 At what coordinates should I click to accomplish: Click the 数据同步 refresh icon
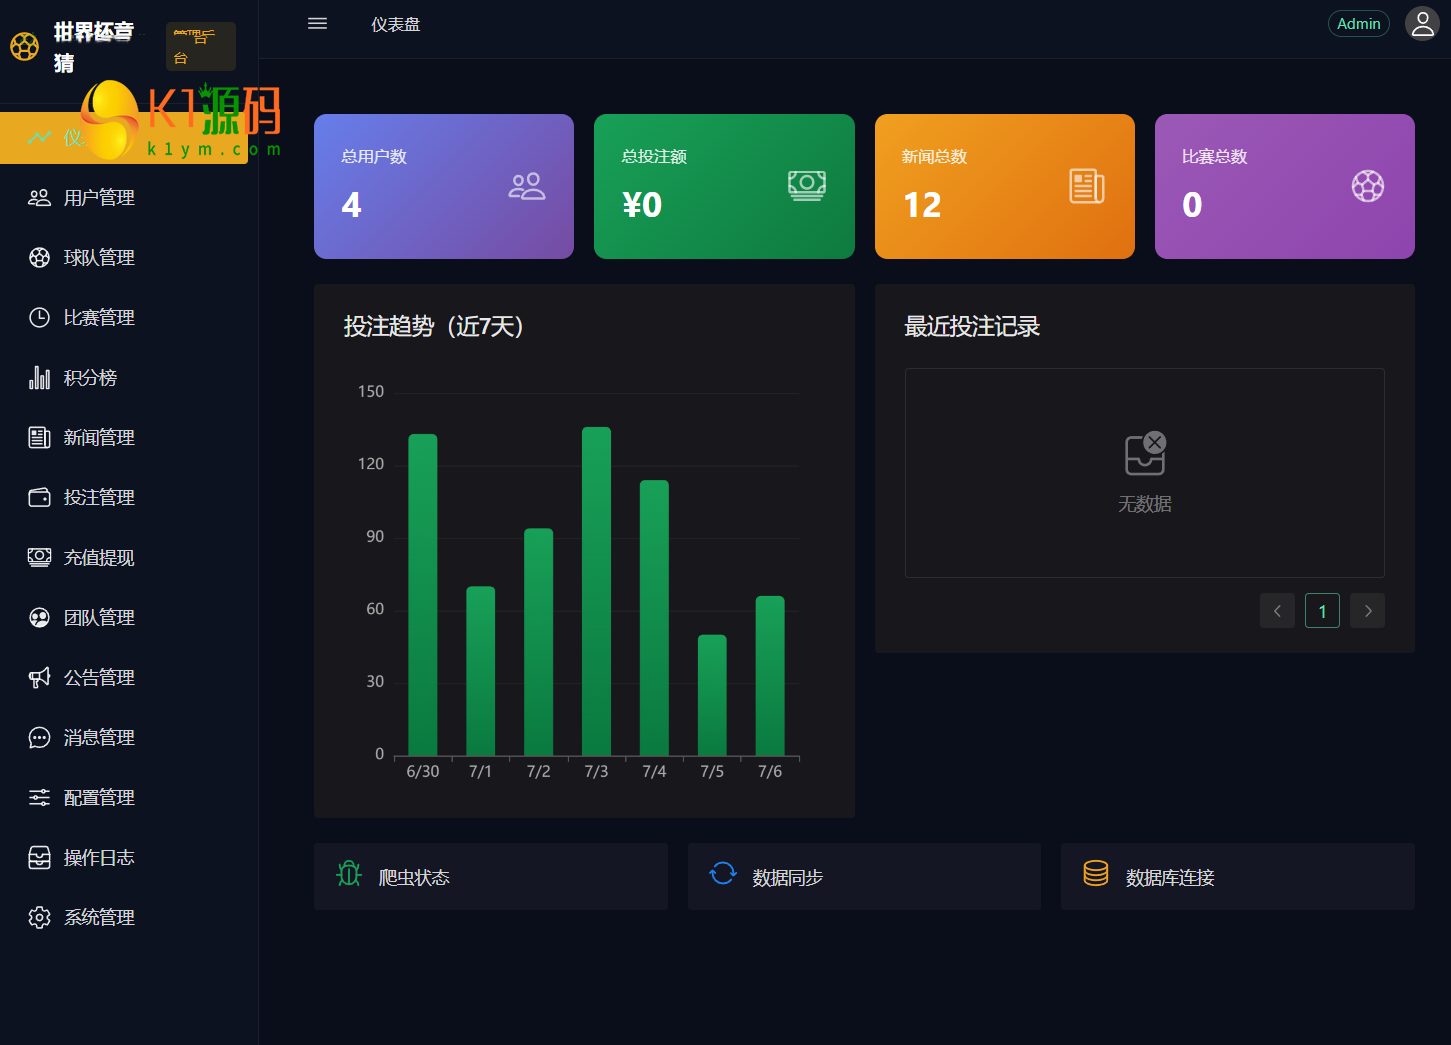(x=722, y=873)
